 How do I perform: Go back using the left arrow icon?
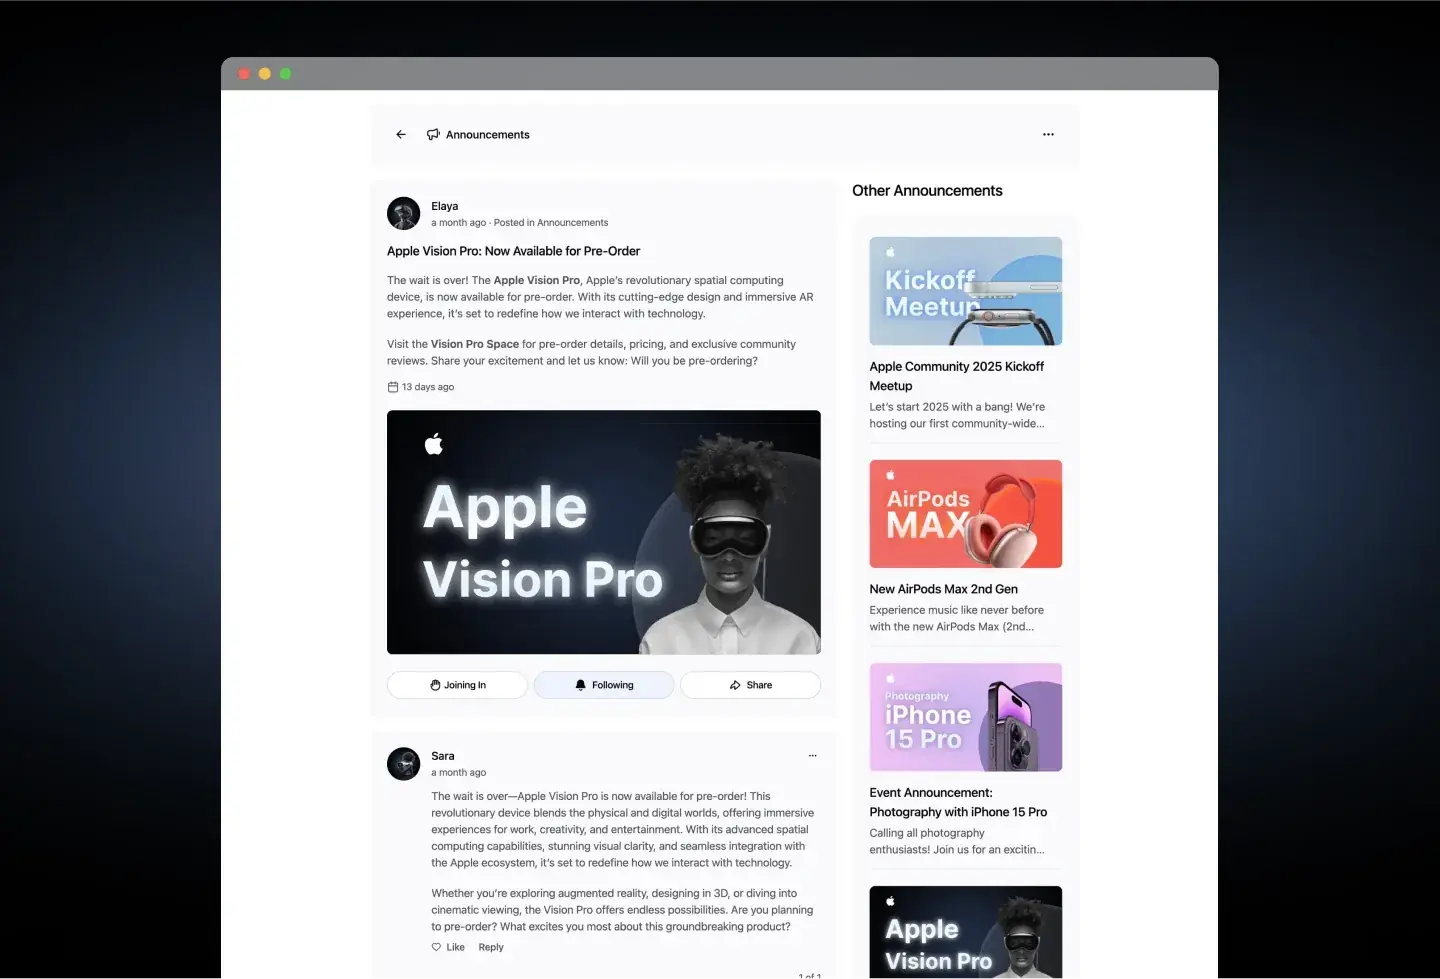tap(401, 134)
